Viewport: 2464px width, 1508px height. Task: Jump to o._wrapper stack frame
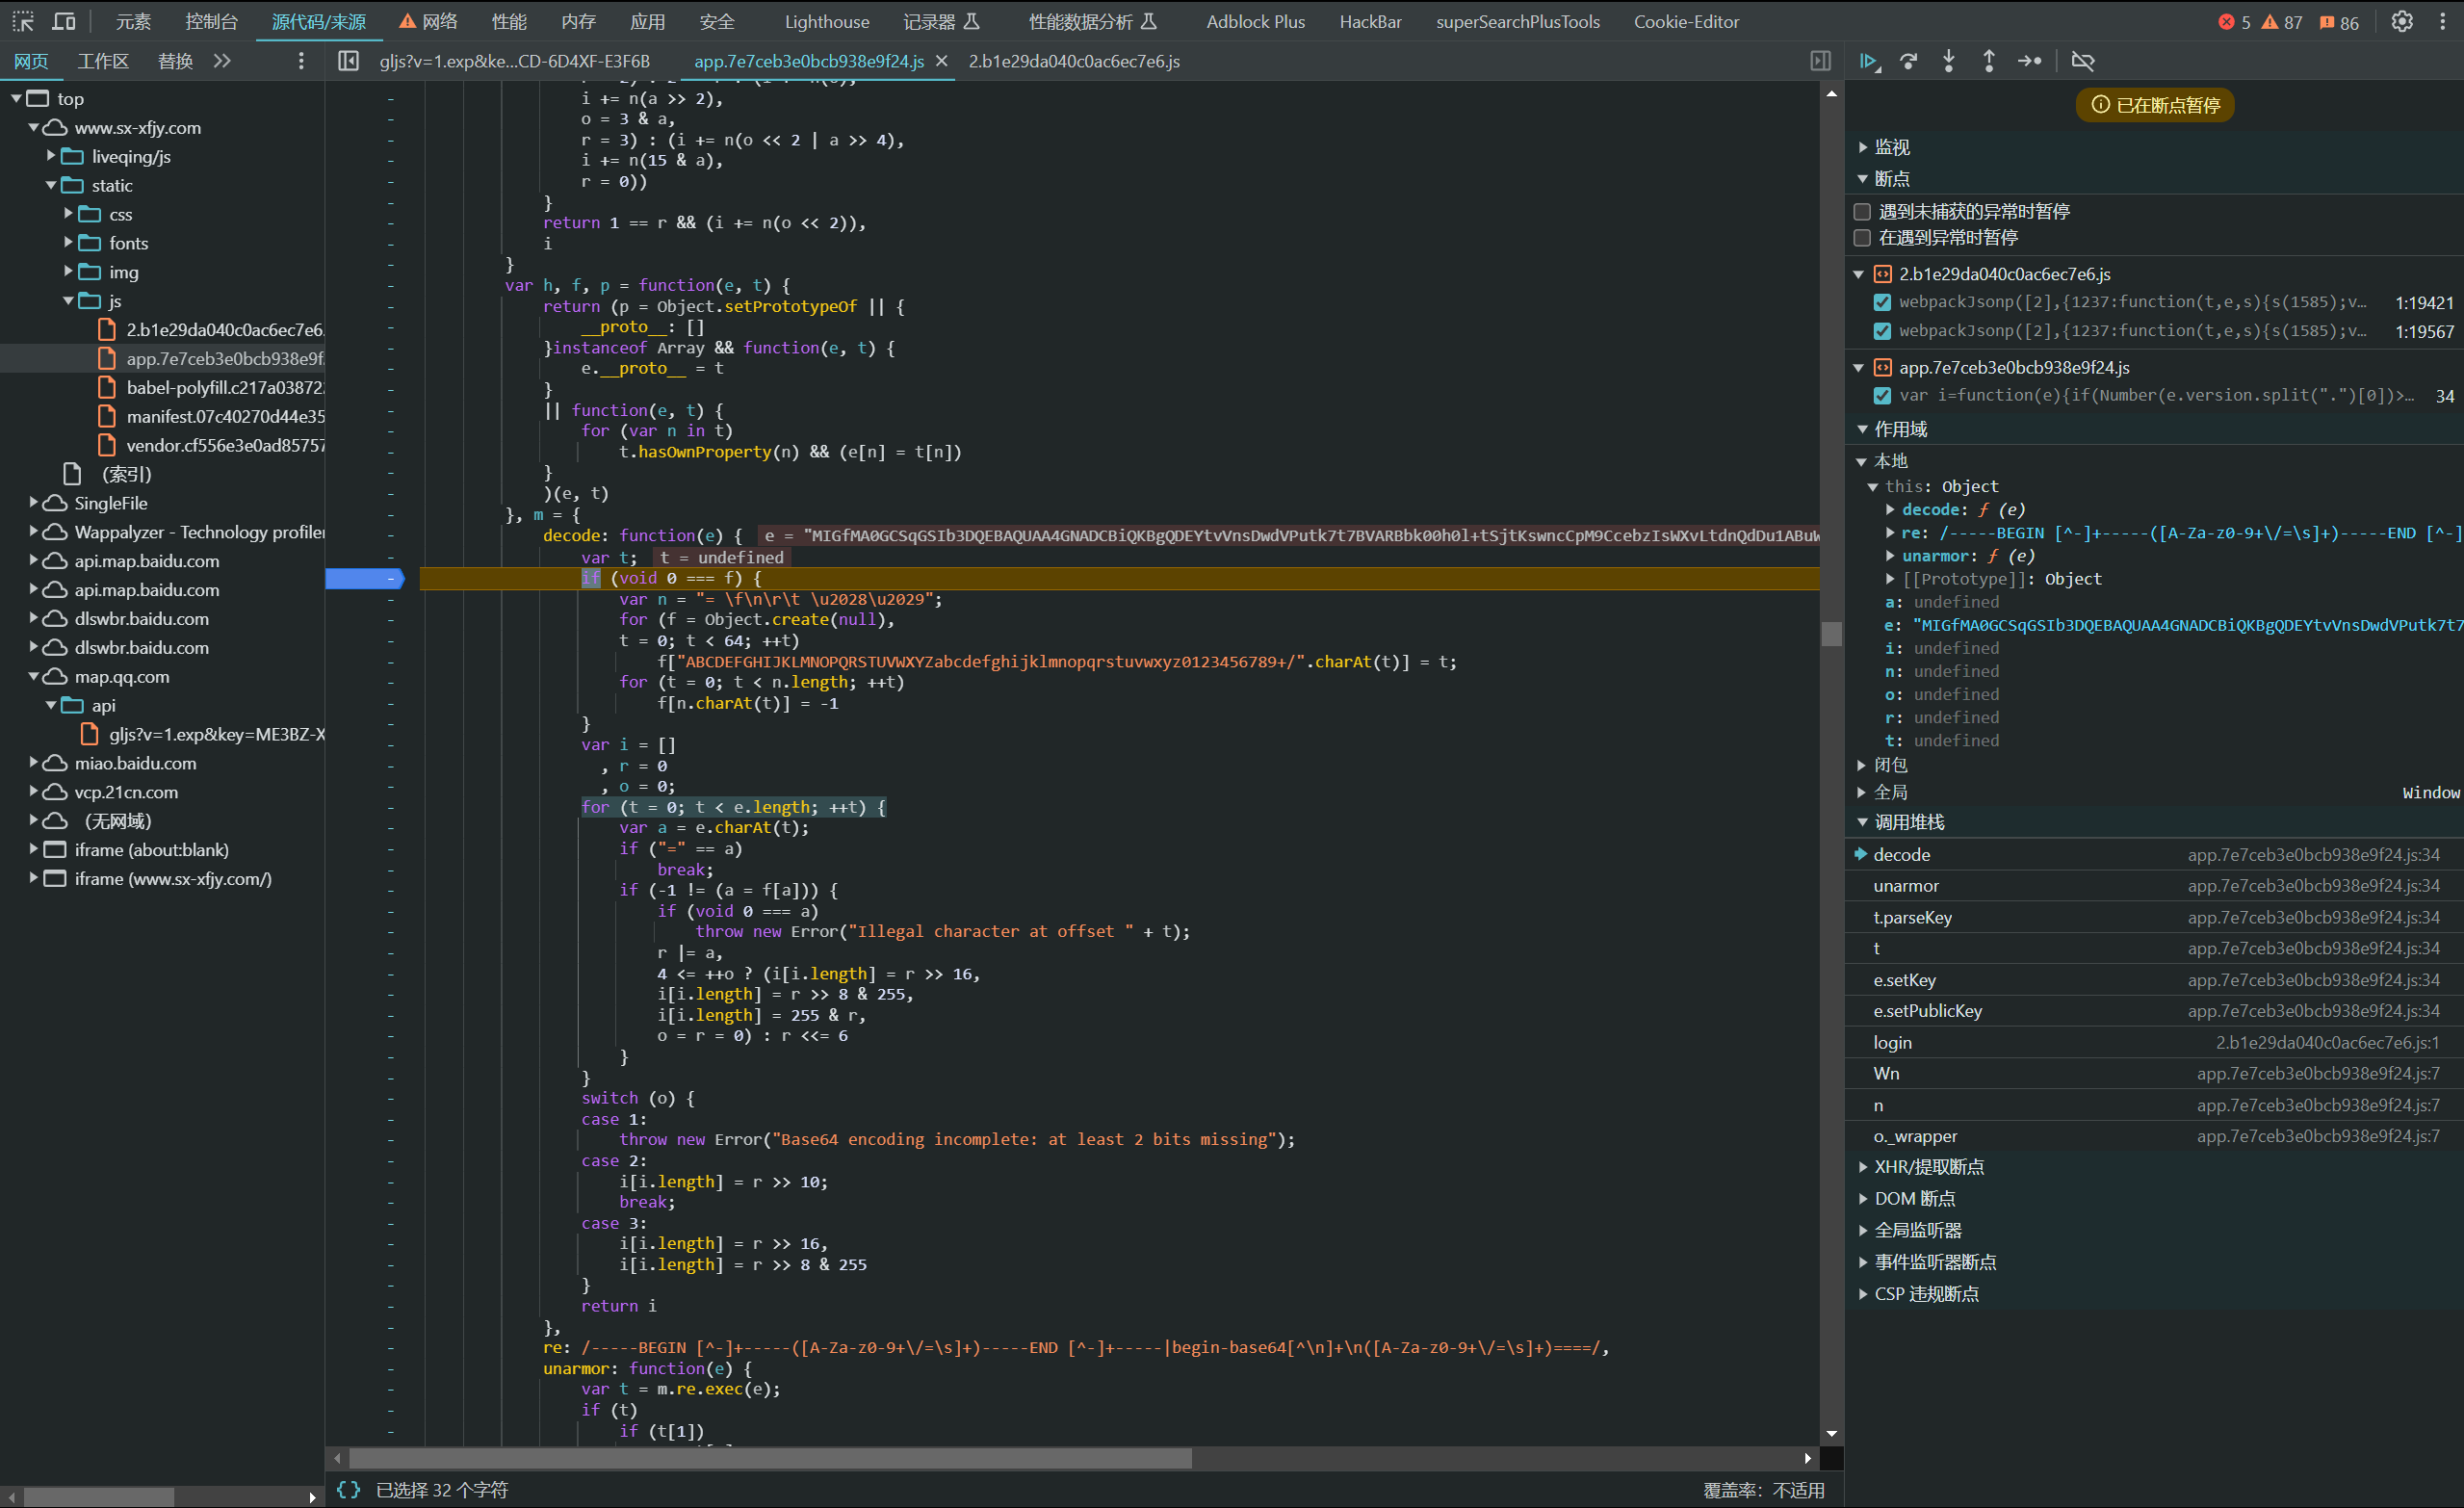pyautogui.click(x=2155, y=1137)
